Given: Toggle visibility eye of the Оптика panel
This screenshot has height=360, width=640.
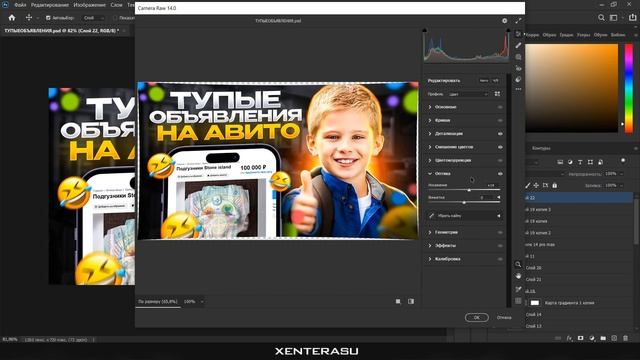Looking at the screenshot, I should click(x=500, y=173).
